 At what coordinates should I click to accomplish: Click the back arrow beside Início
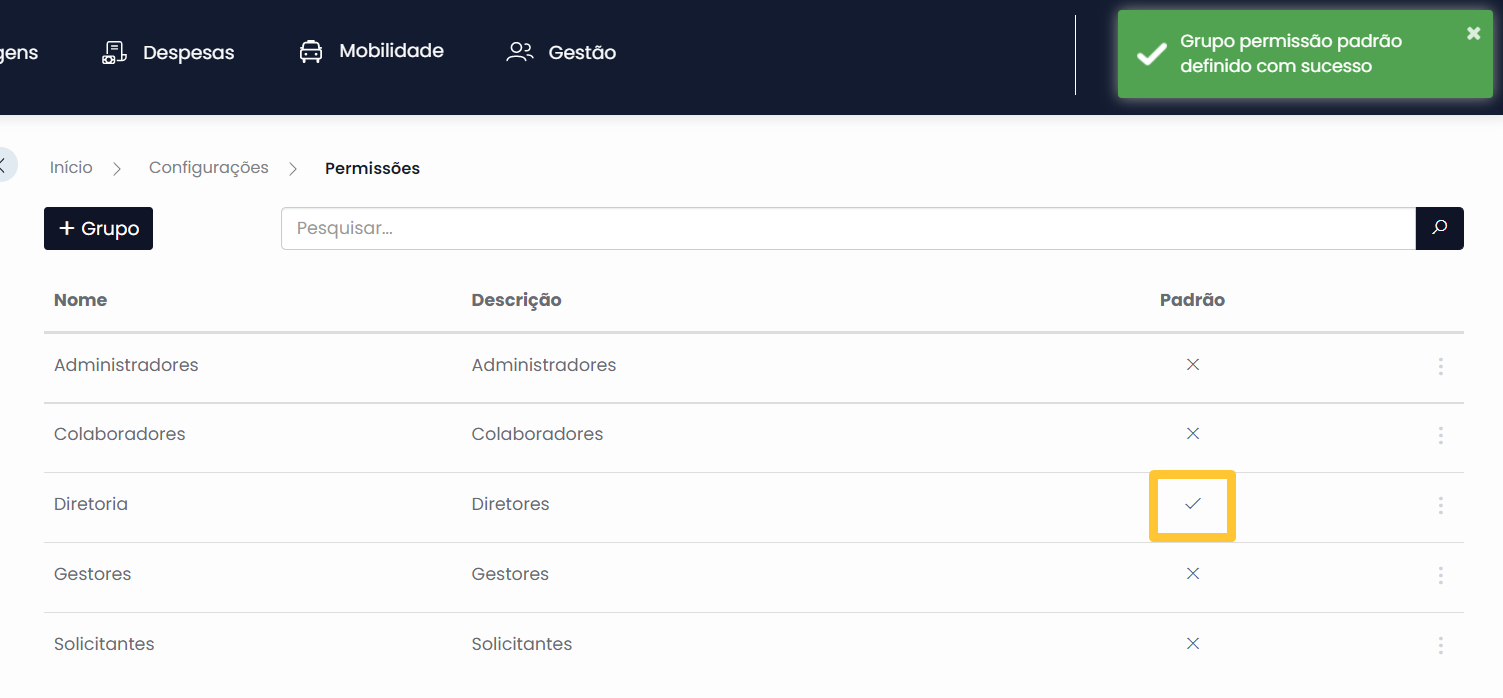tap(3, 165)
